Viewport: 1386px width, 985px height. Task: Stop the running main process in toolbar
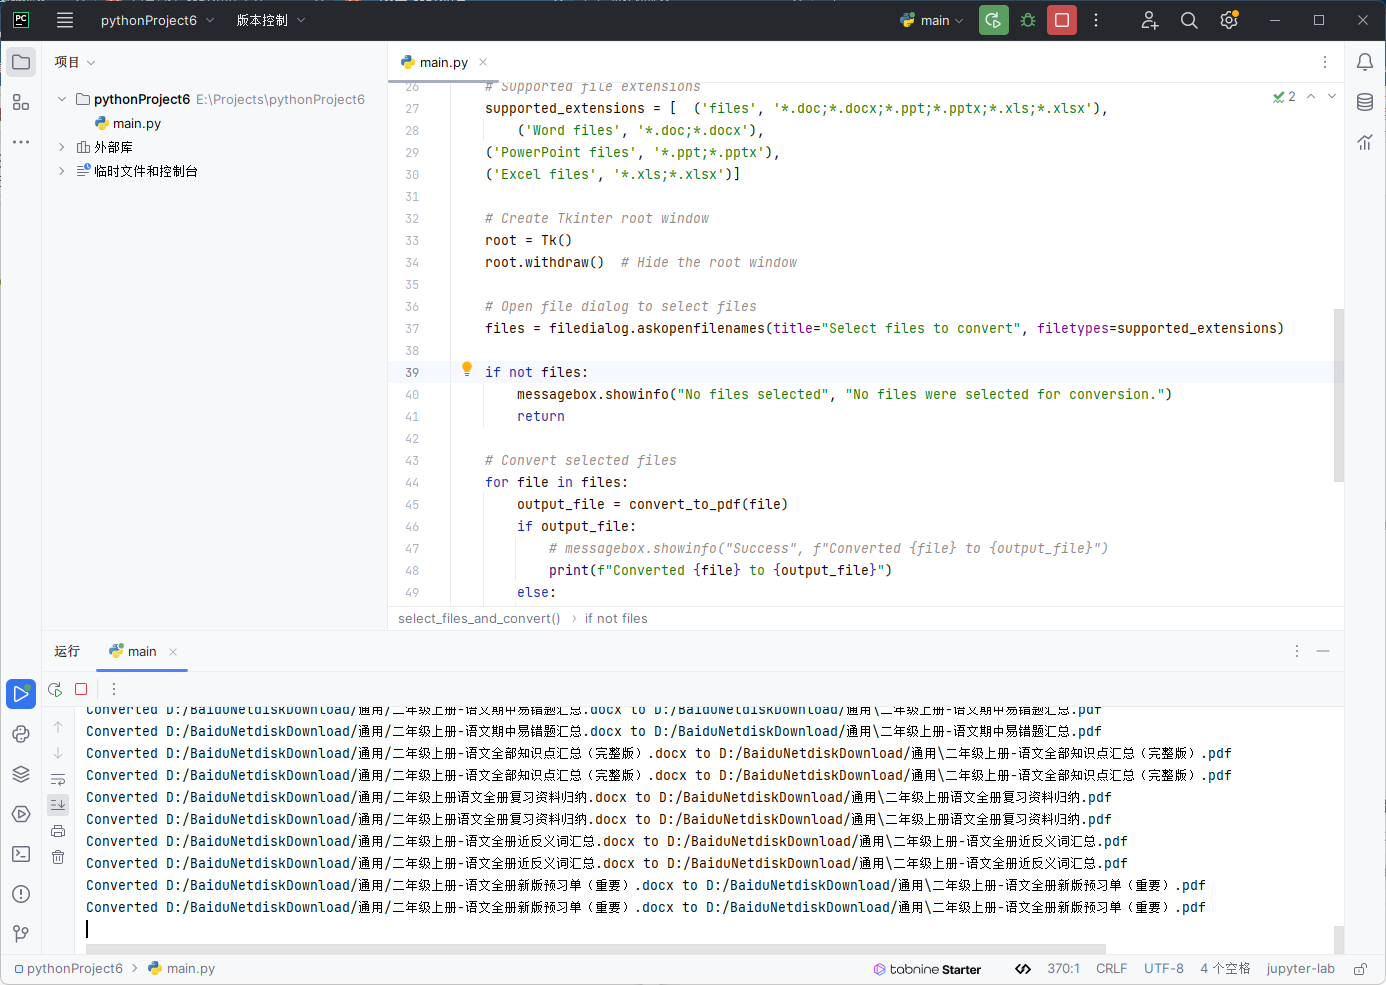(1062, 20)
